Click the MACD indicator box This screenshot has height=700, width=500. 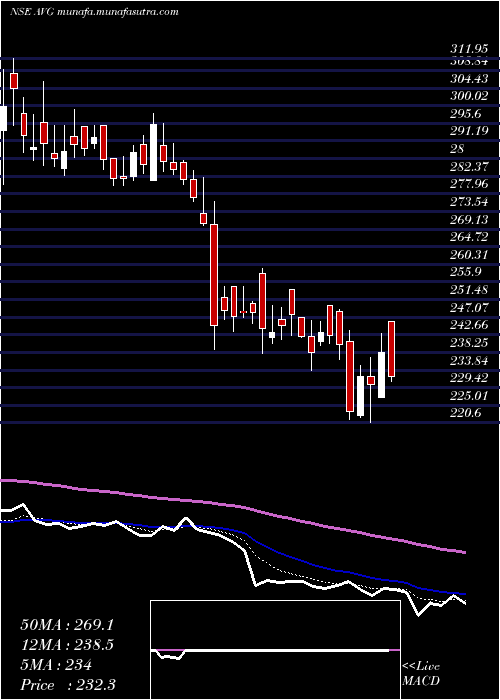click(x=275, y=650)
